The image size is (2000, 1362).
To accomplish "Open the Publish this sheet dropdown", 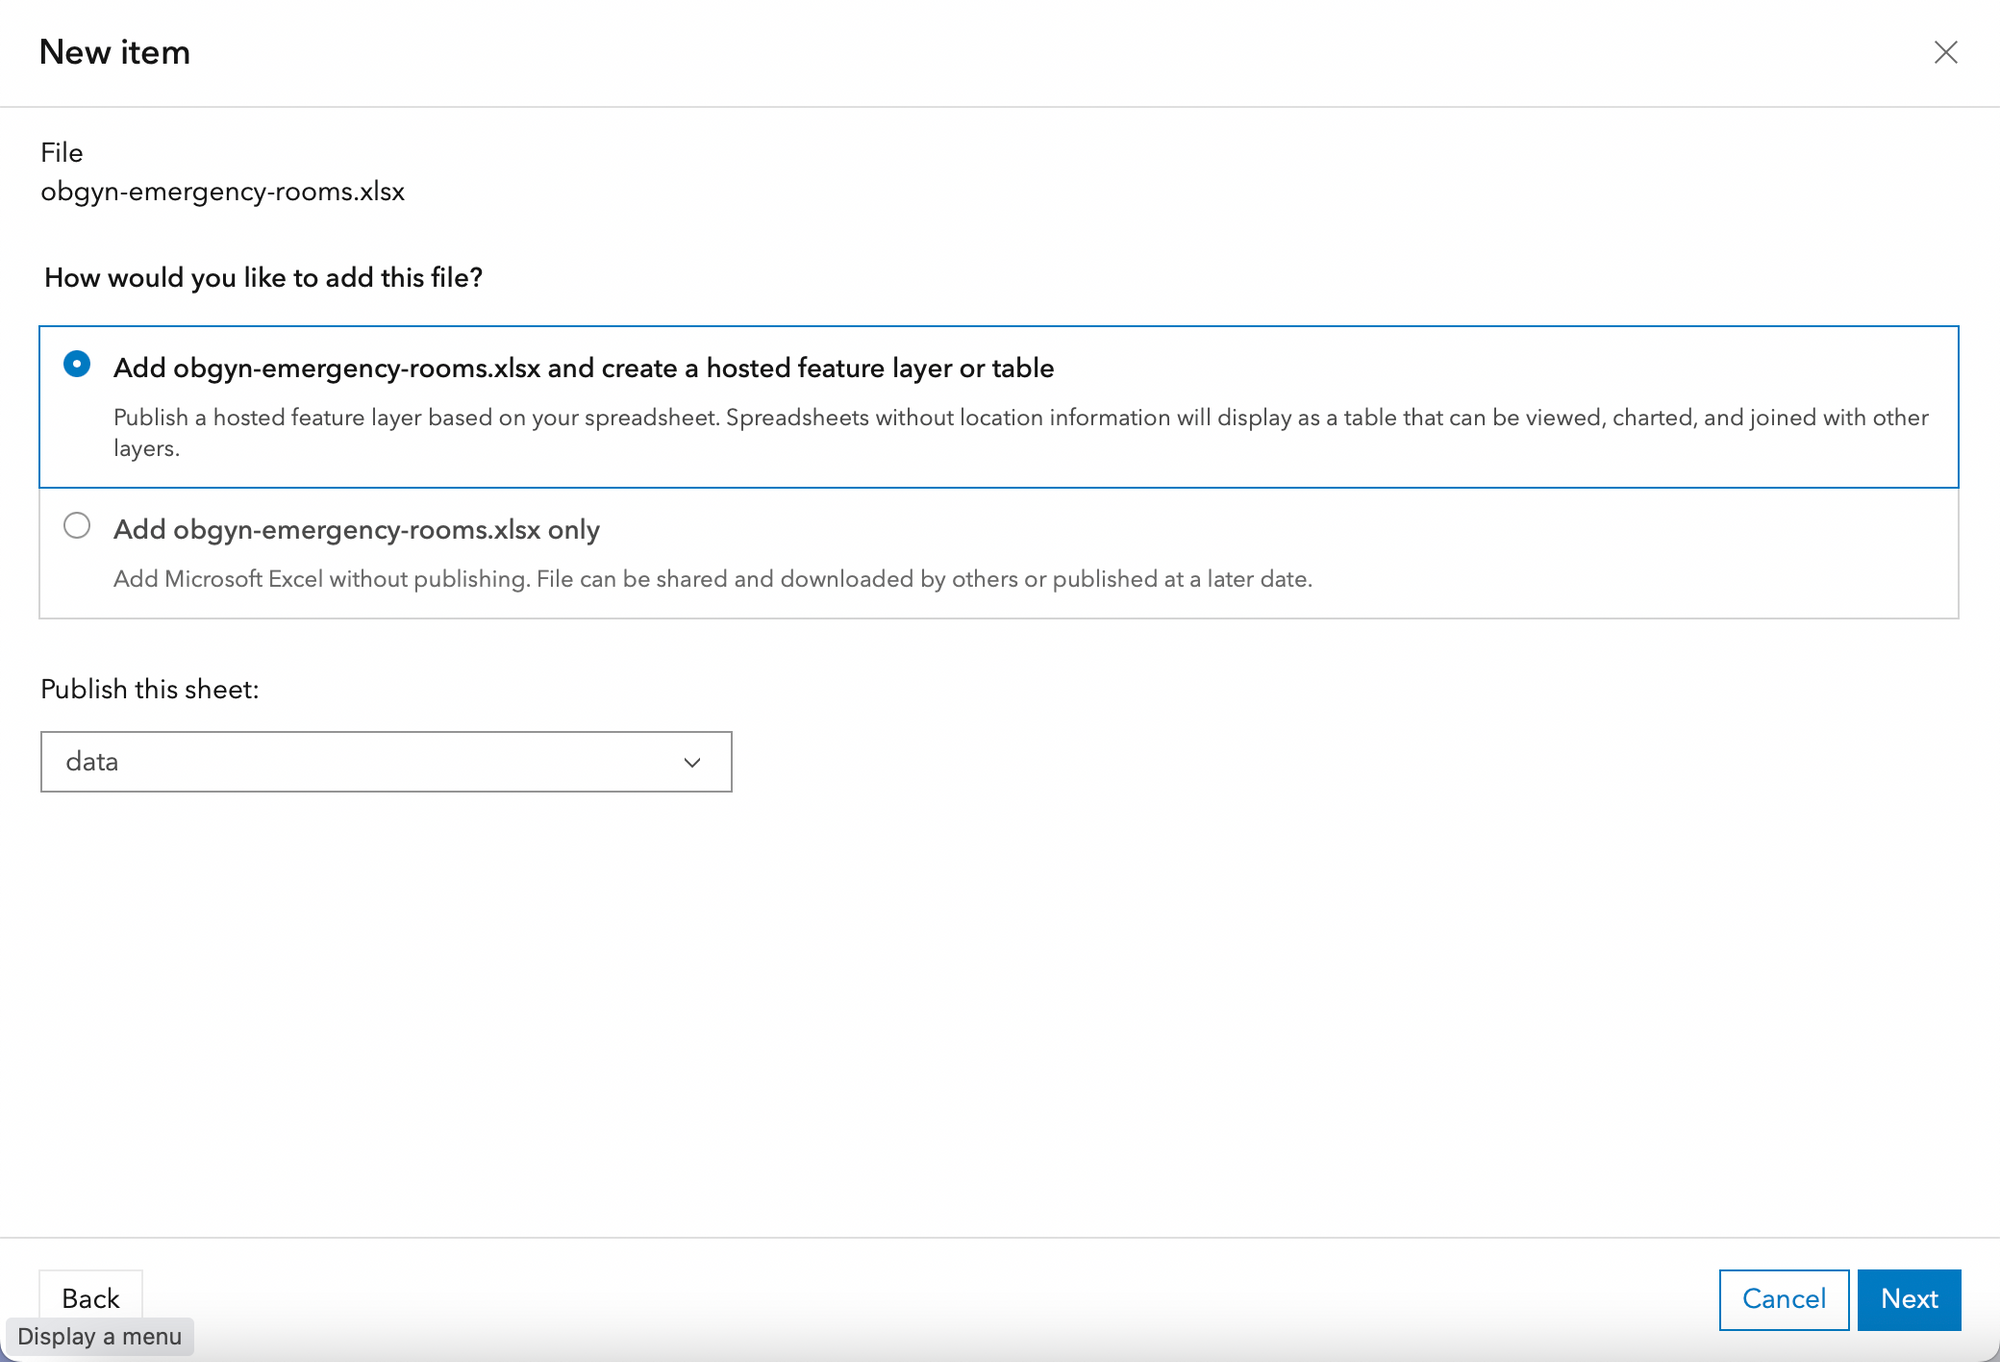I will 386,762.
